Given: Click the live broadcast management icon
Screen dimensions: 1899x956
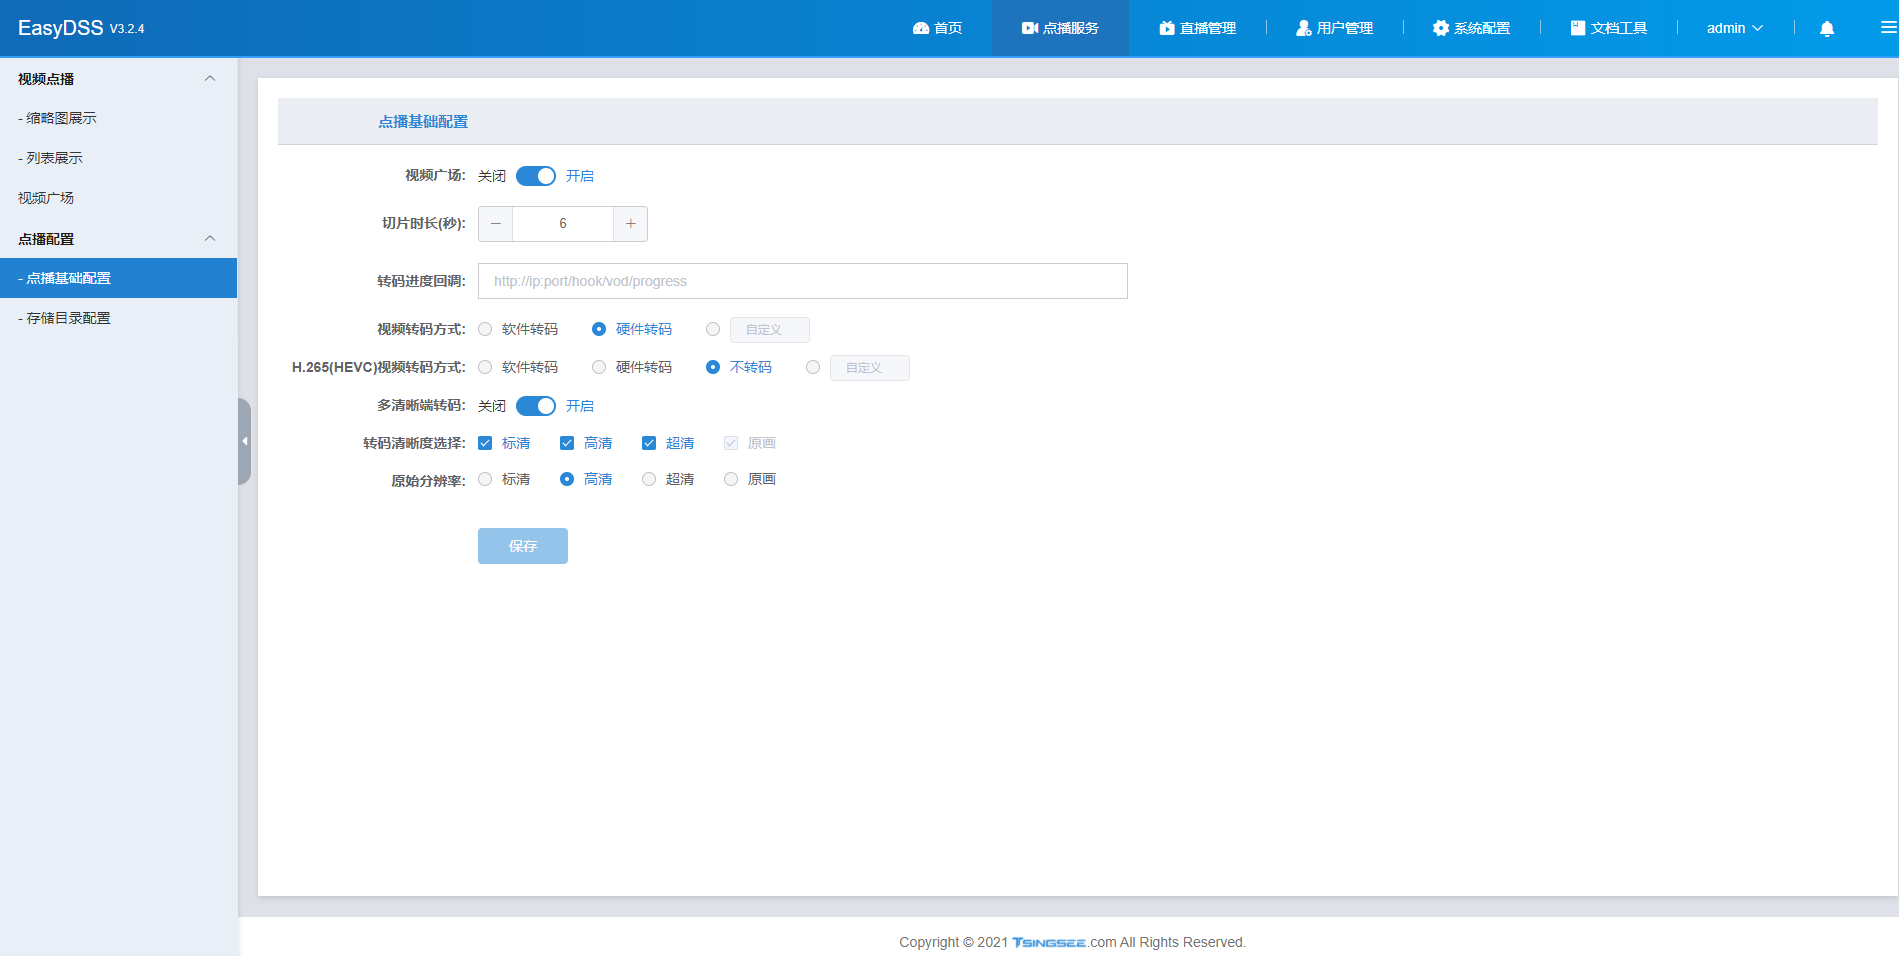Looking at the screenshot, I should 1167,28.
